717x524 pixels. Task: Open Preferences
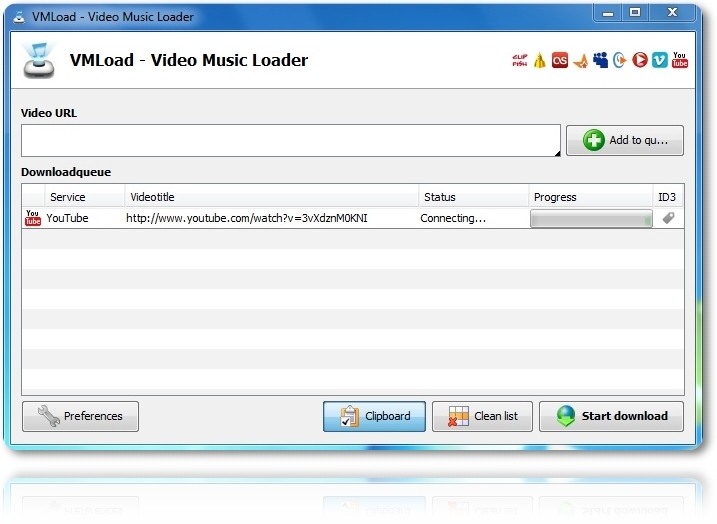(x=80, y=416)
